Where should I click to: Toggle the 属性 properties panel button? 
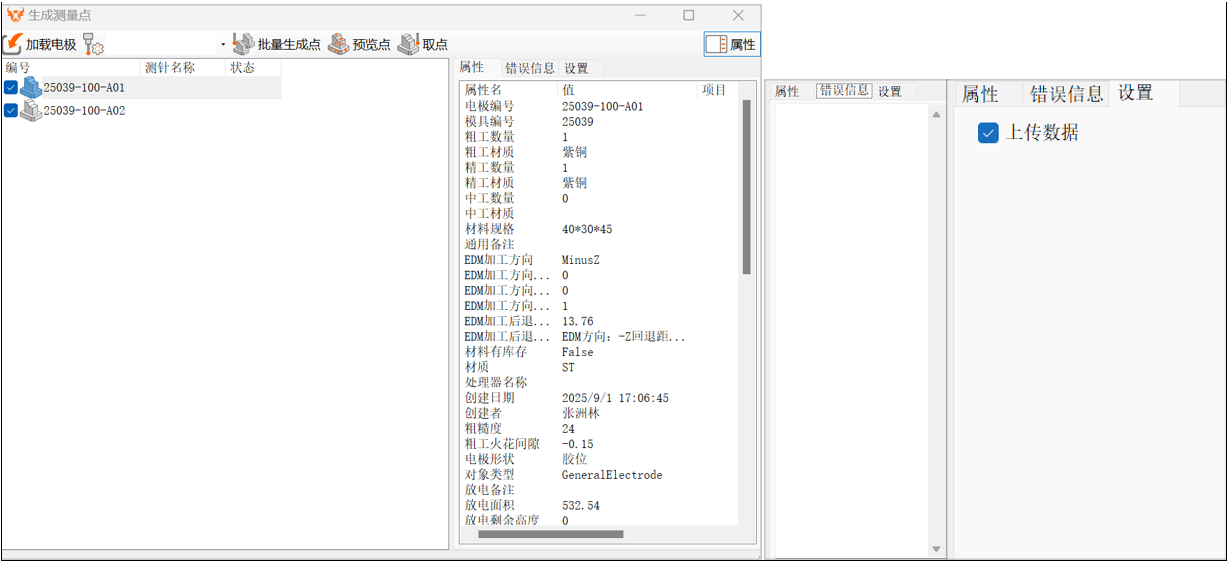(x=731, y=44)
